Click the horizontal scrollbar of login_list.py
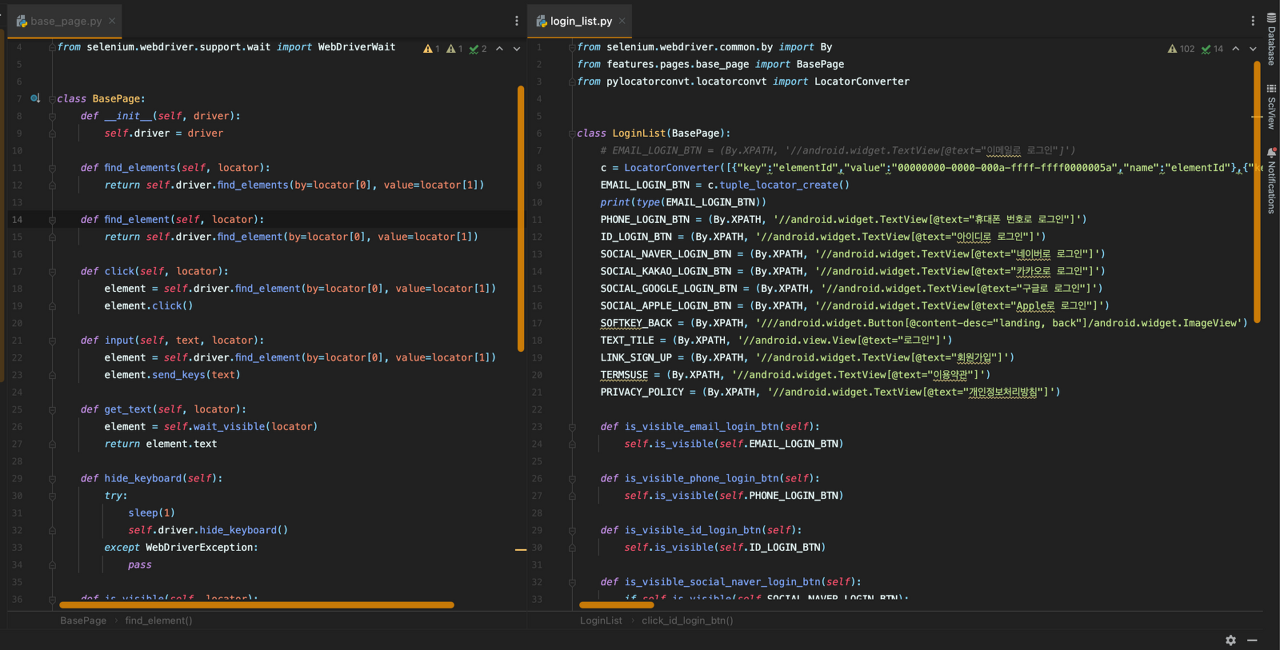The height and width of the screenshot is (650, 1280). pos(616,605)
